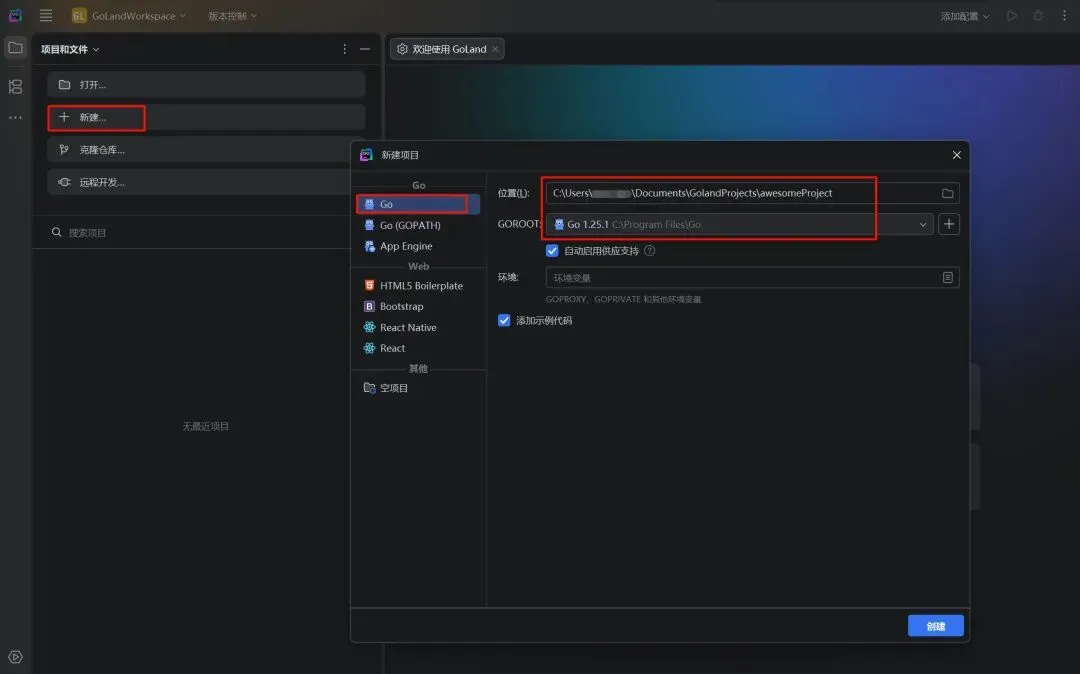Open the Services icon in the lower sidebar
Viewport: 1080px width, 674px height.
coord(15,657)
